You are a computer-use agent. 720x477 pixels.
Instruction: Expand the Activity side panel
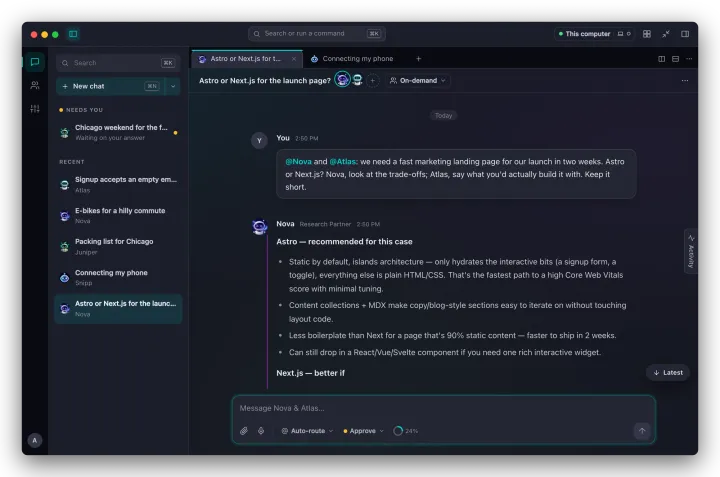click(691, 251)
